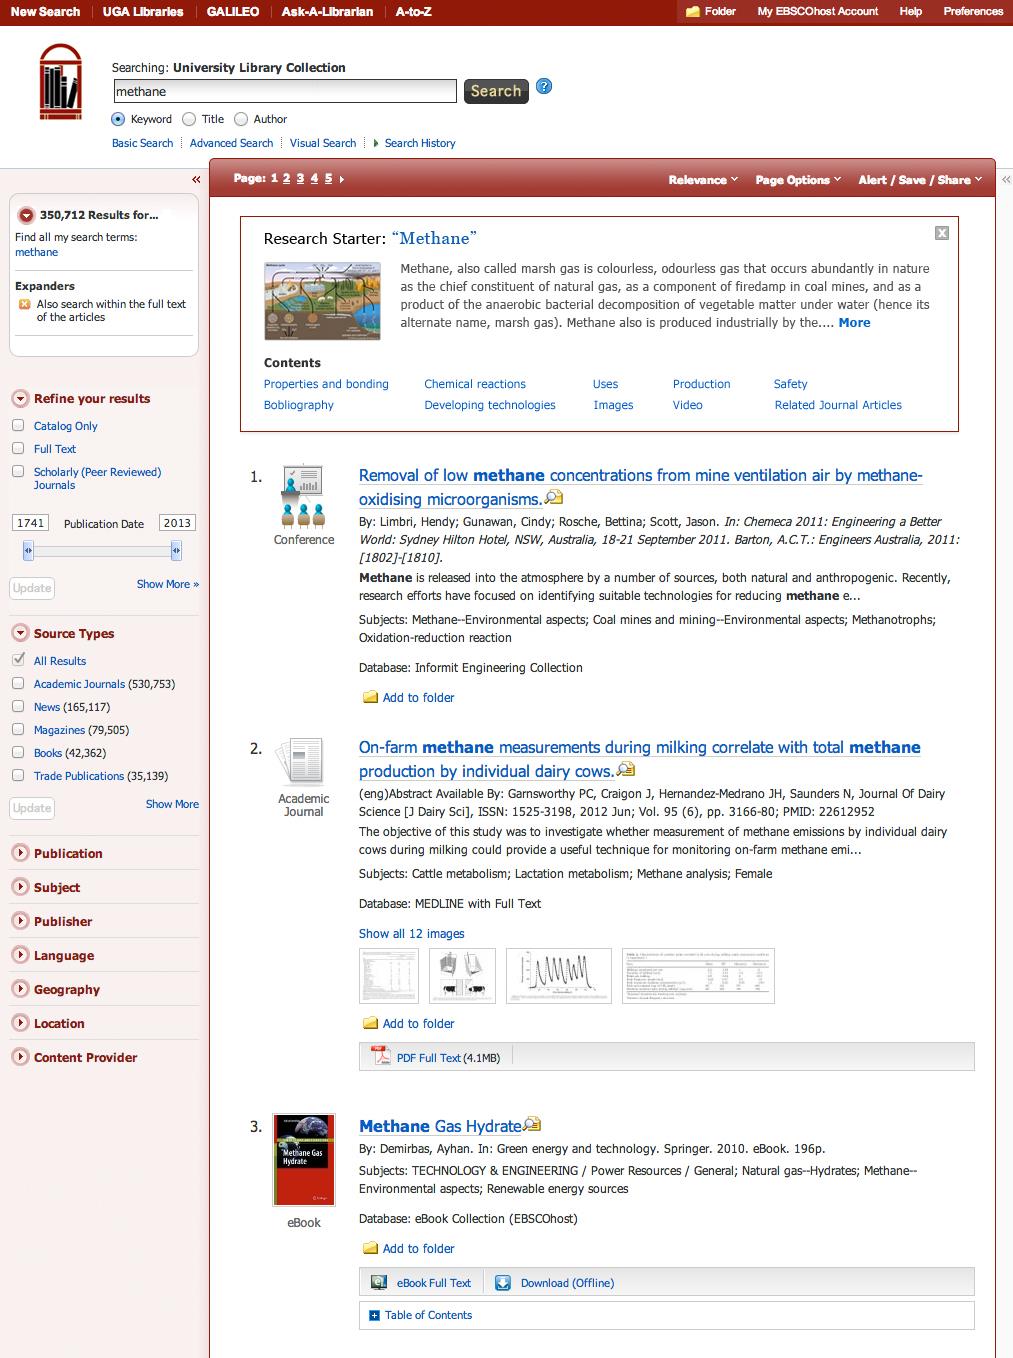Click the Search button
The width and height of the screenshot is (1013, 1358).
click(496, 91)
